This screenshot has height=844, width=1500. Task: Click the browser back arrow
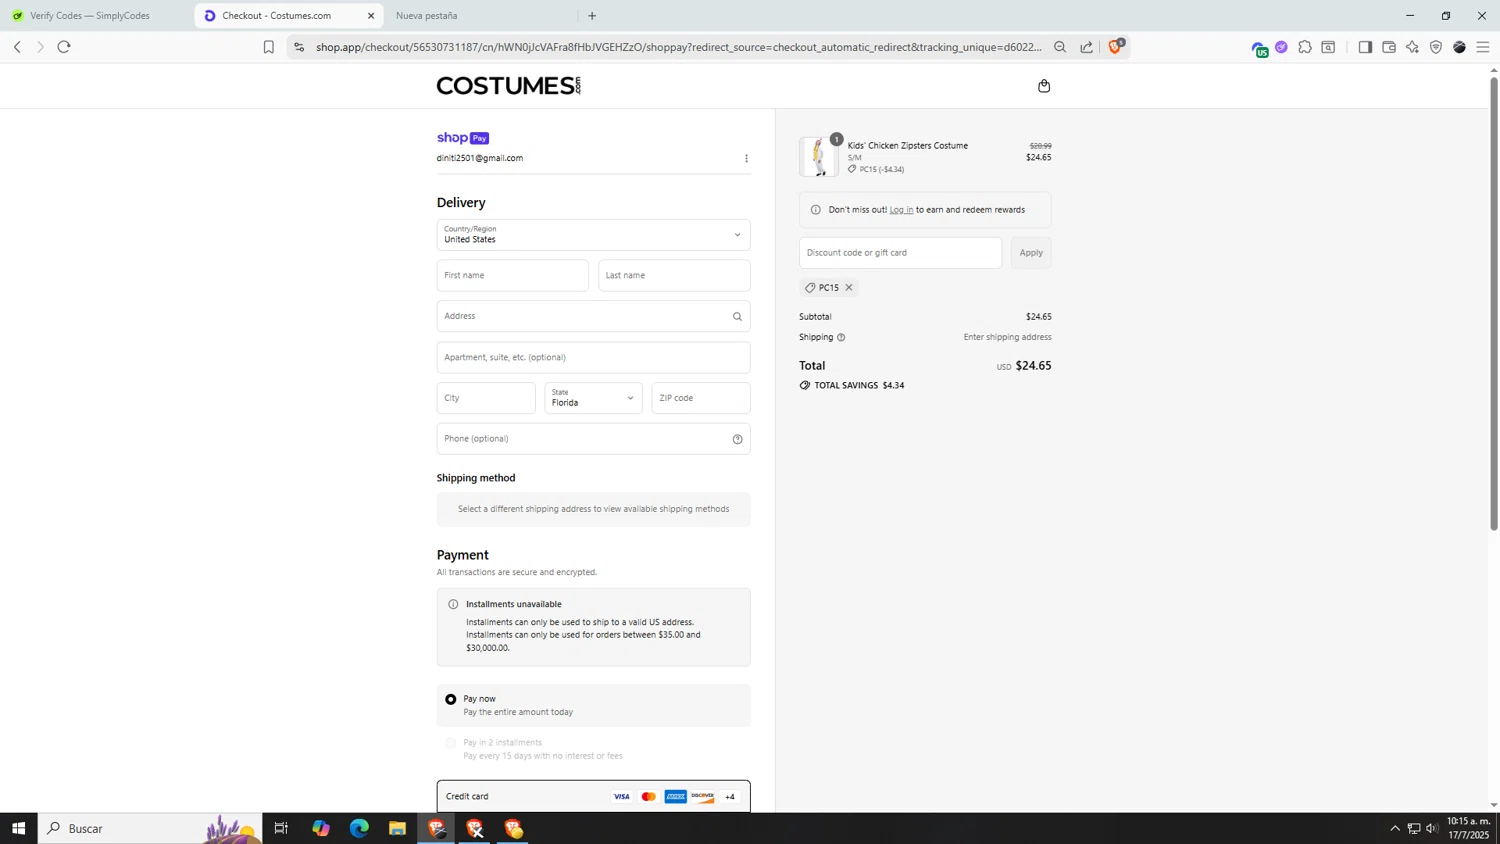(17, 47)
